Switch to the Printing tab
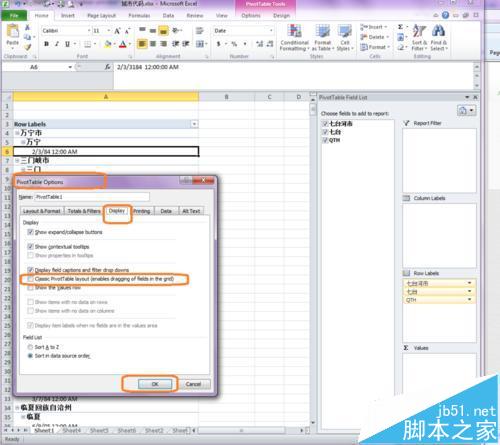Image resolution: width=500 pixels, height=445 pixels. click(142, 211)
